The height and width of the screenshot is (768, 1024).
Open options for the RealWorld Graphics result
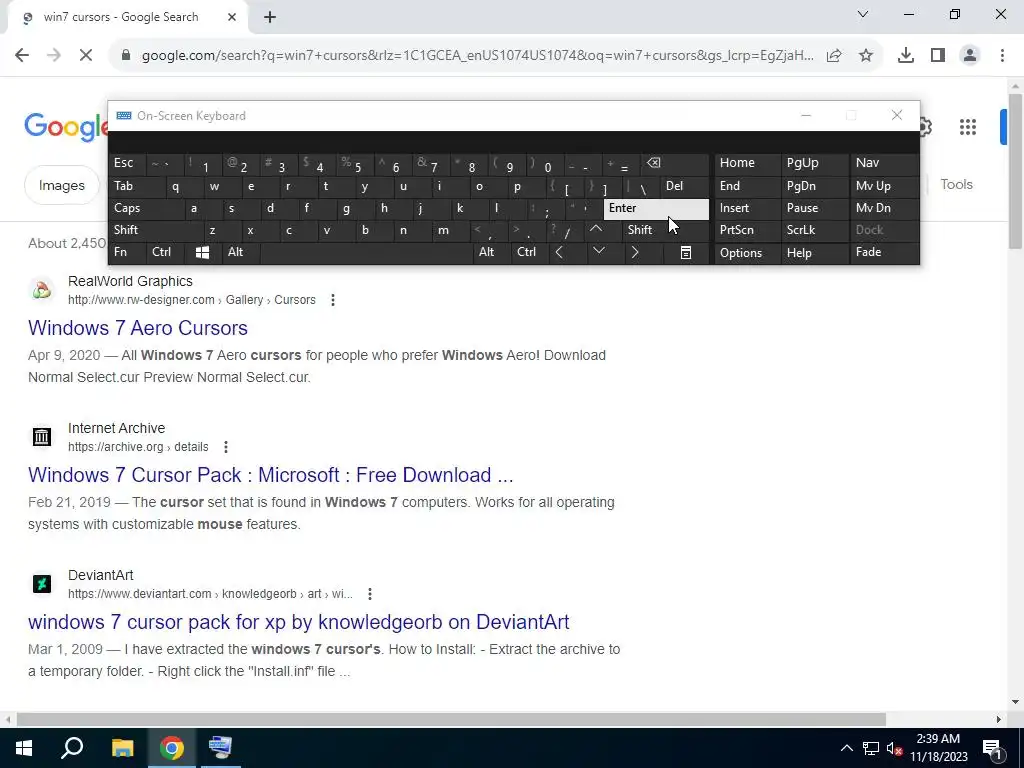point(333,300)
